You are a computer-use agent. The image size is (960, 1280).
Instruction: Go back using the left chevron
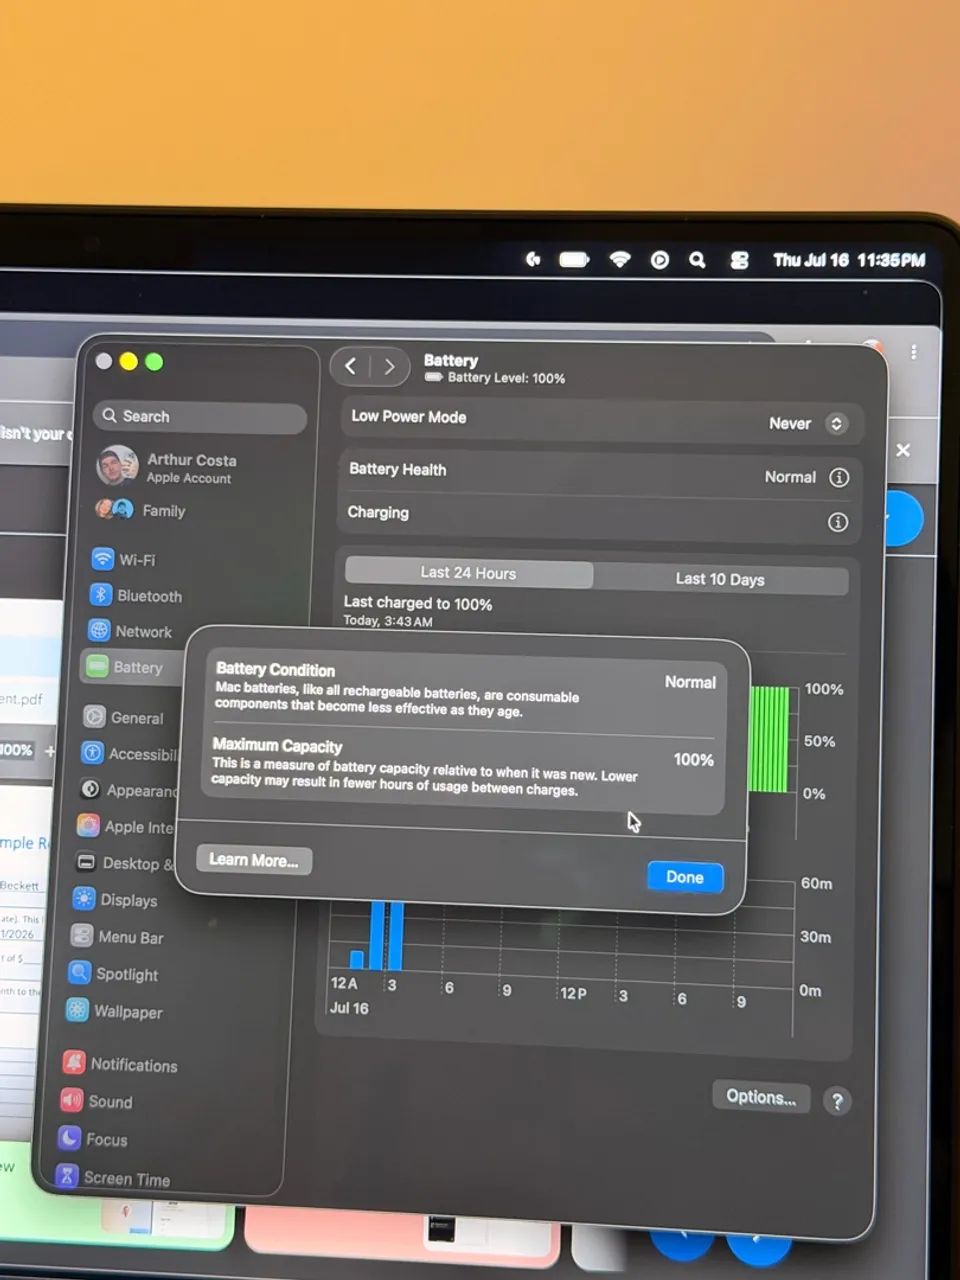pos(350,366)
